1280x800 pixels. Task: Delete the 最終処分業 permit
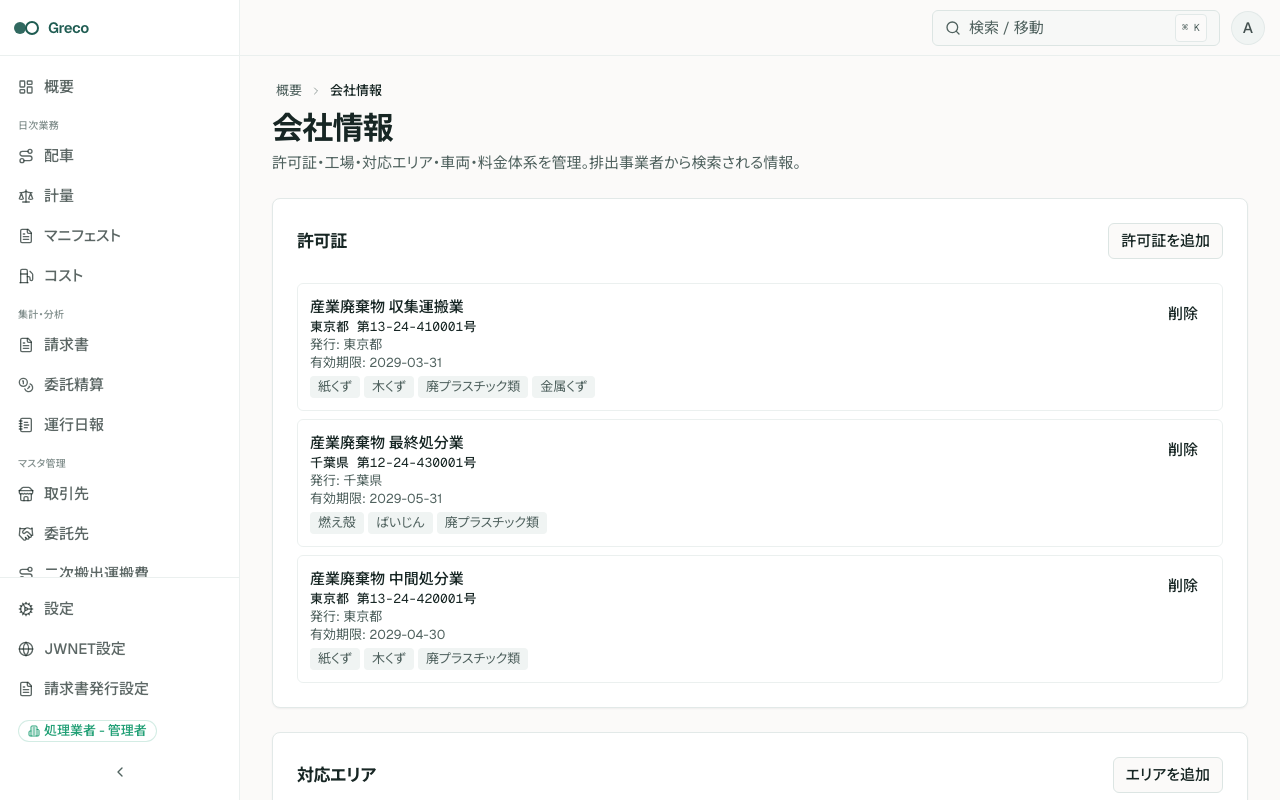[1183, 450]
